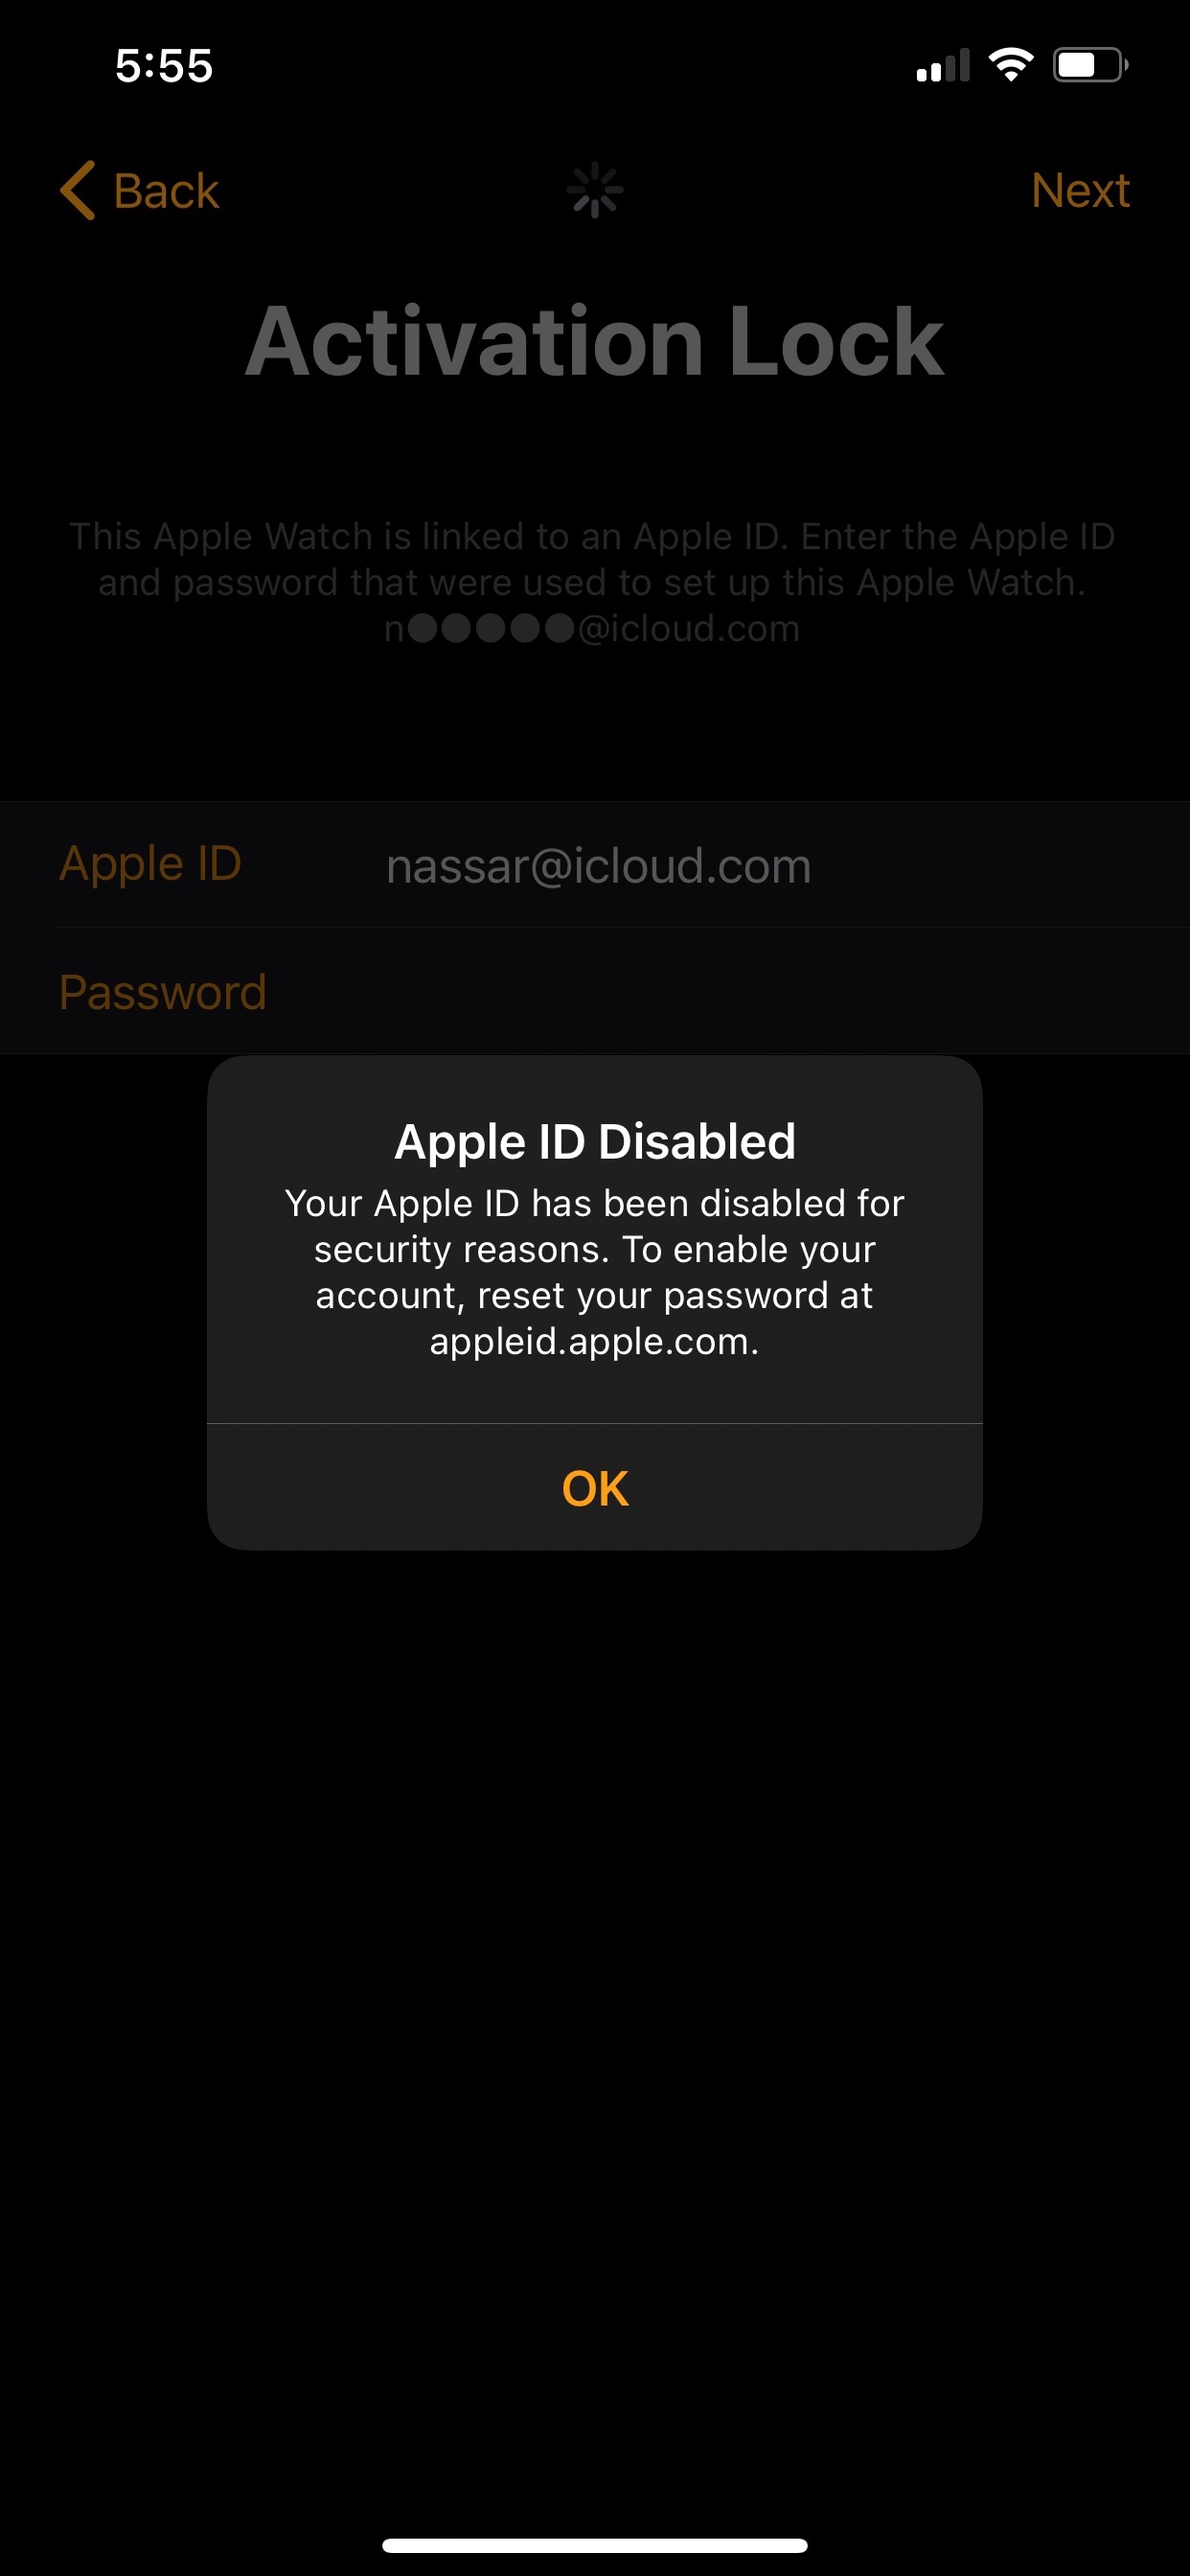Tap the Apple ID row label
The image size is (1190, 2576).
(x=150, y=864)
